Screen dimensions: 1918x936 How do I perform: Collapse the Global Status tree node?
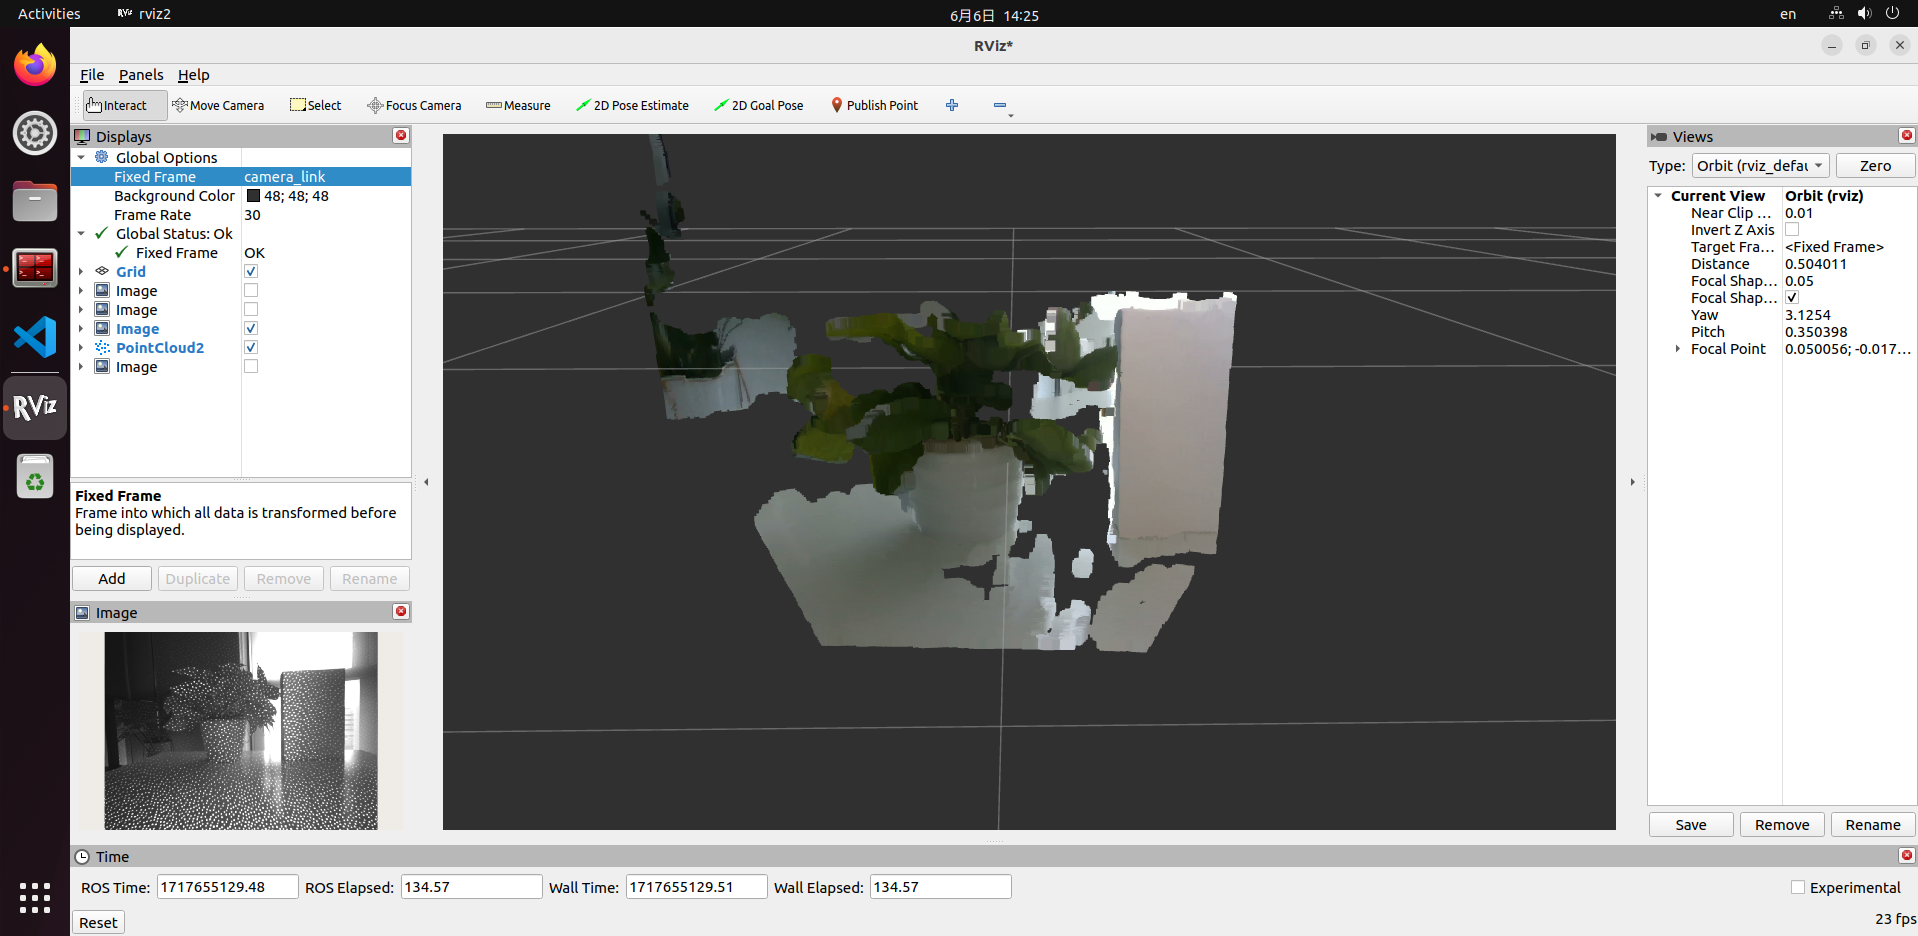tap(81, 233)
